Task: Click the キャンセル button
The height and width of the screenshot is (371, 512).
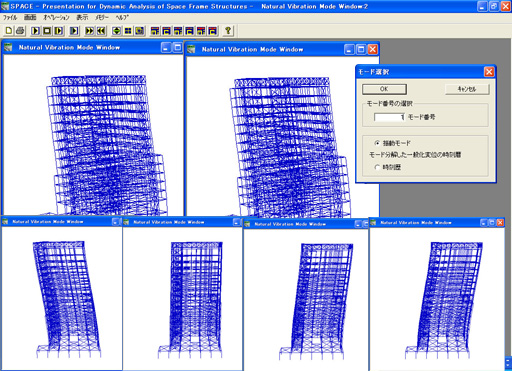Action: point(467,89)
